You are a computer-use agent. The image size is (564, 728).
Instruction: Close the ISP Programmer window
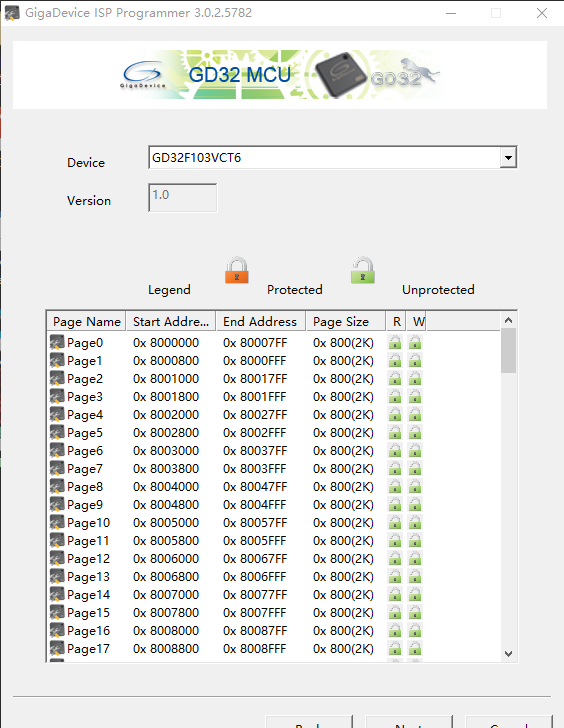coord(542,13)
